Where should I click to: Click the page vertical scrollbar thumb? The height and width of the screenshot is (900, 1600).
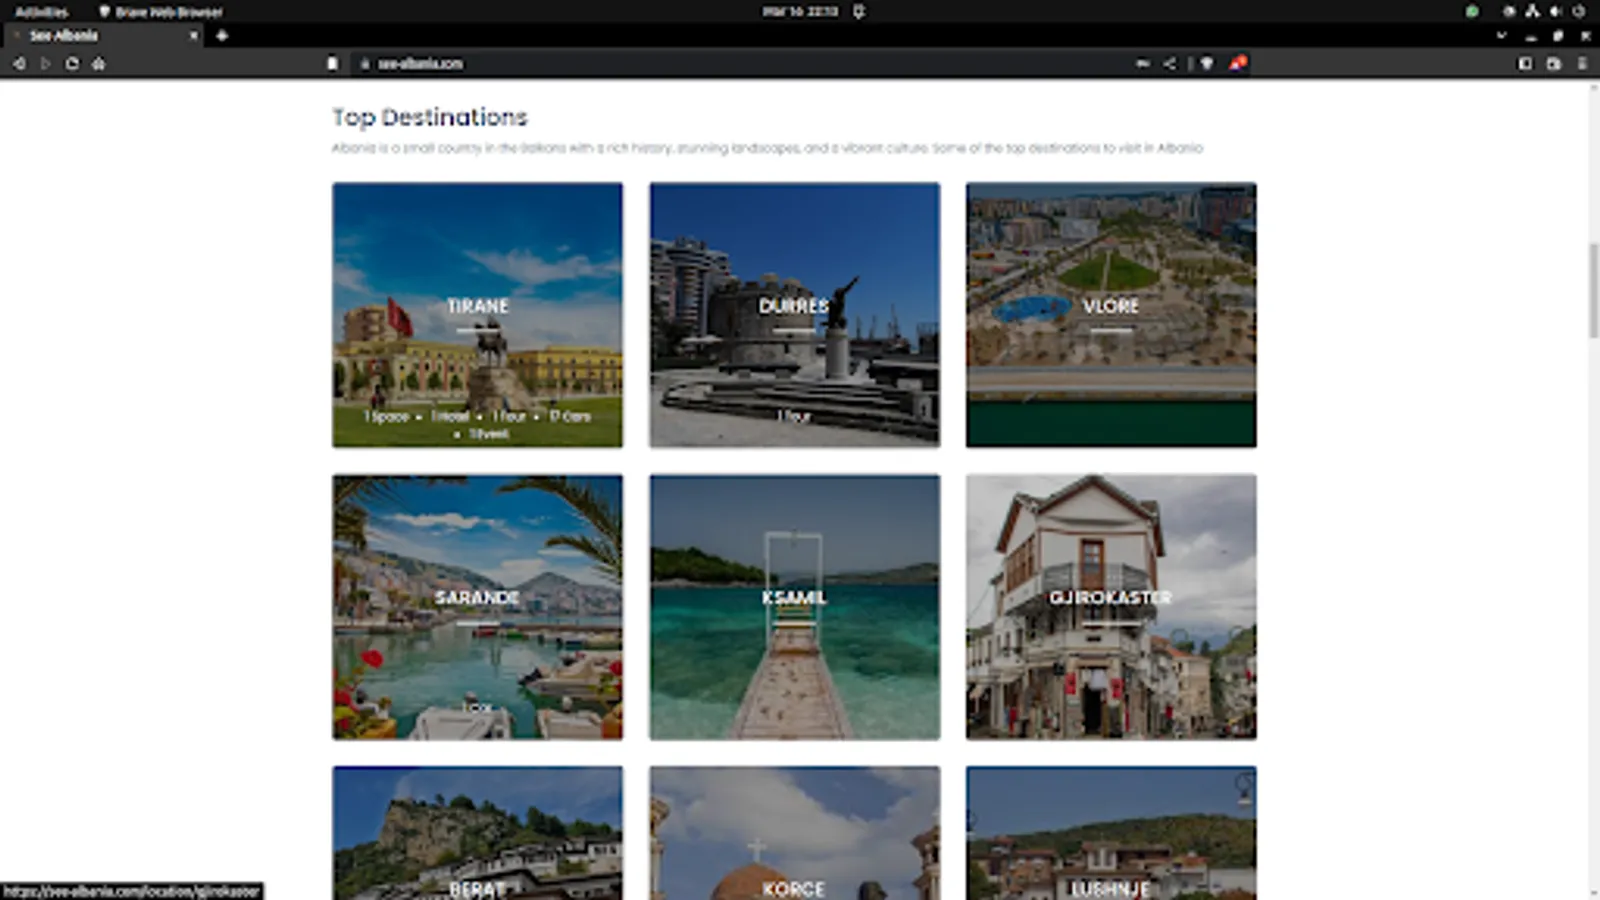1593,290
